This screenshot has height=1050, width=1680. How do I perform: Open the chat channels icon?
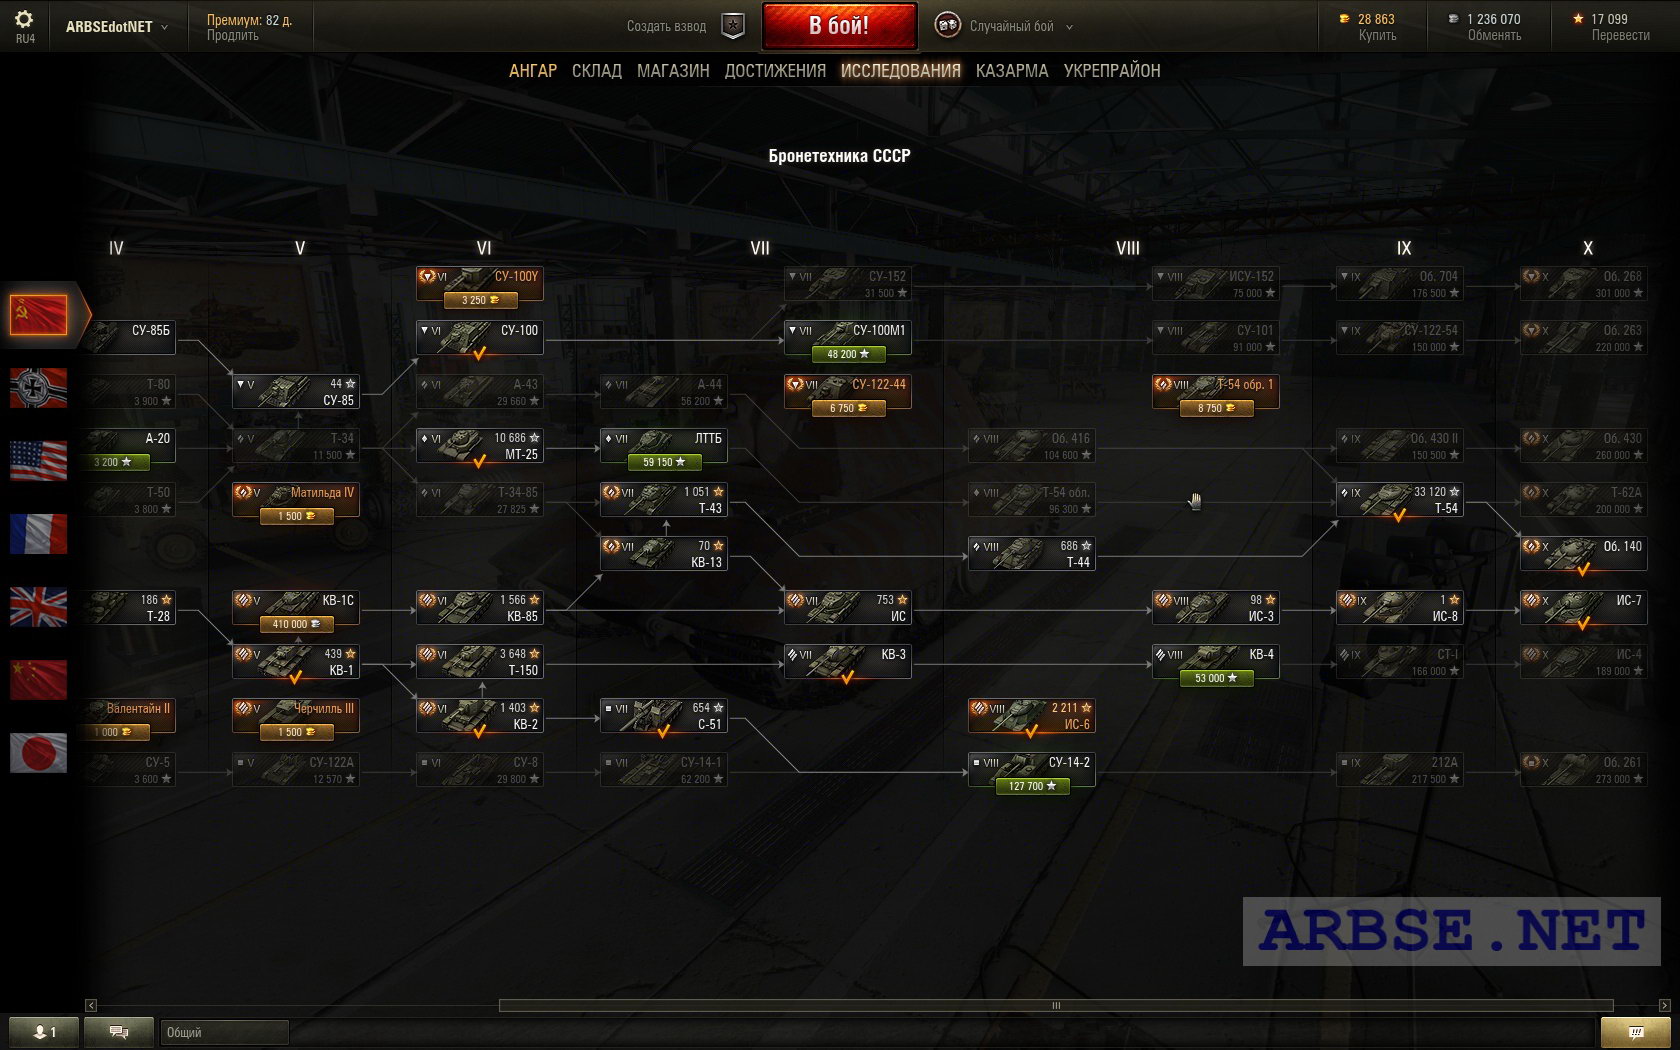pos(119,1032)
